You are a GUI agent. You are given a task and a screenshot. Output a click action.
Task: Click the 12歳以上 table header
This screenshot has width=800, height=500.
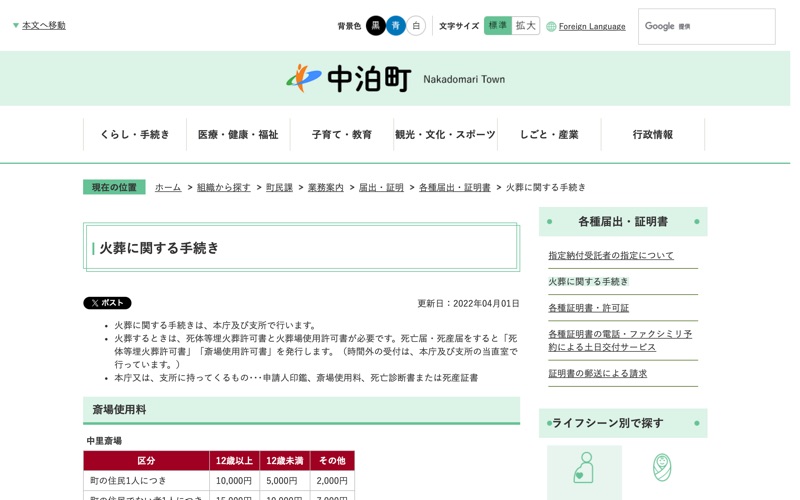point(234,461)
